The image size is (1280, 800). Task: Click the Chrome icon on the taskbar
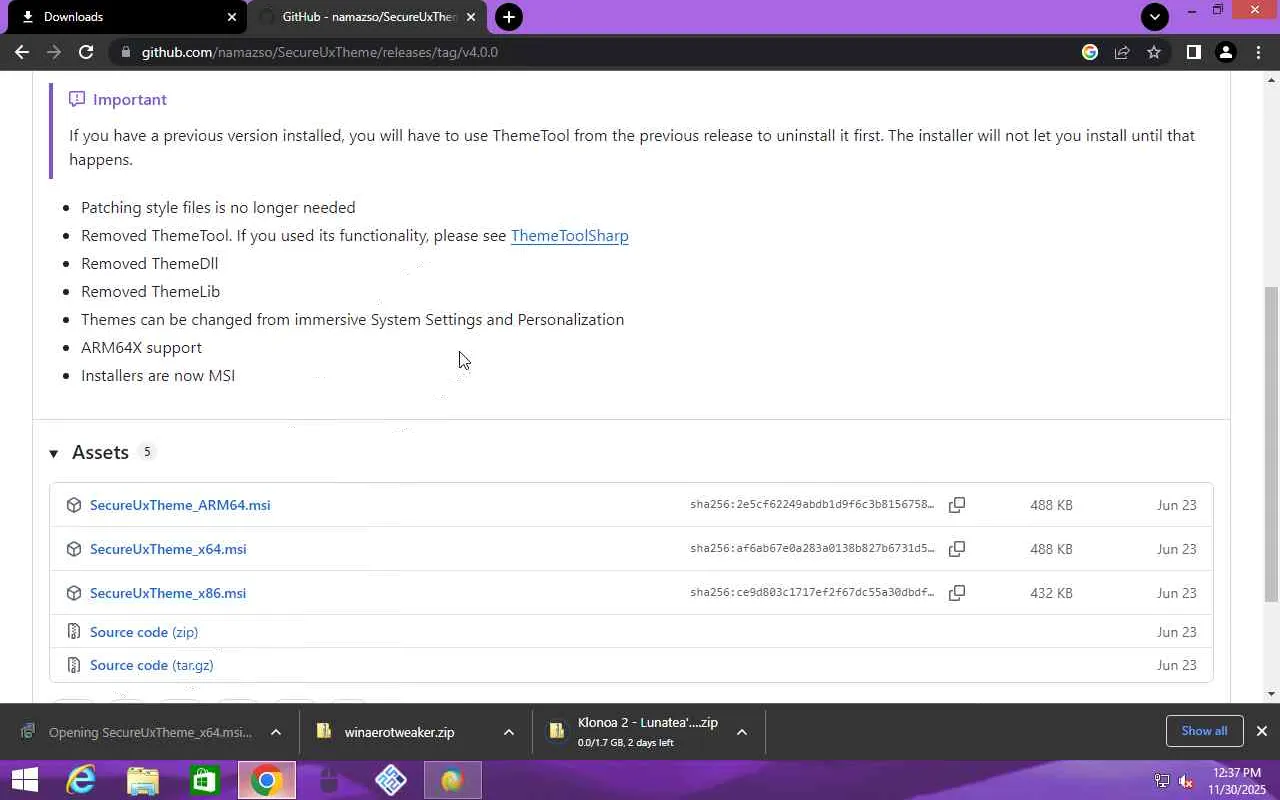(x=266, y=780)
